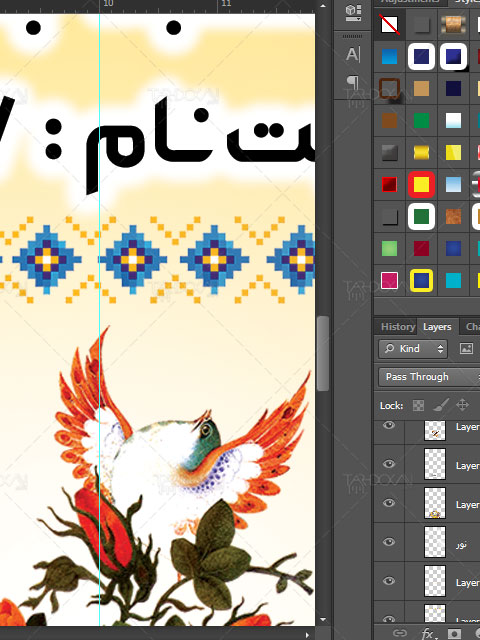Apply the maroon dark red style
Screen dimensions: 480x640
coord(421,248)
